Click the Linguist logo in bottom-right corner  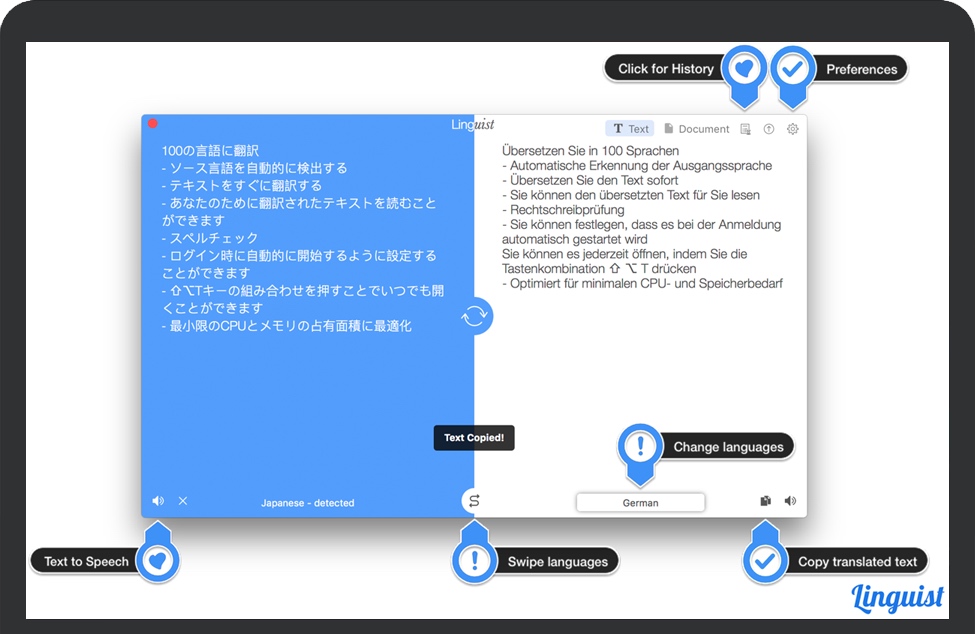[898, 598]
